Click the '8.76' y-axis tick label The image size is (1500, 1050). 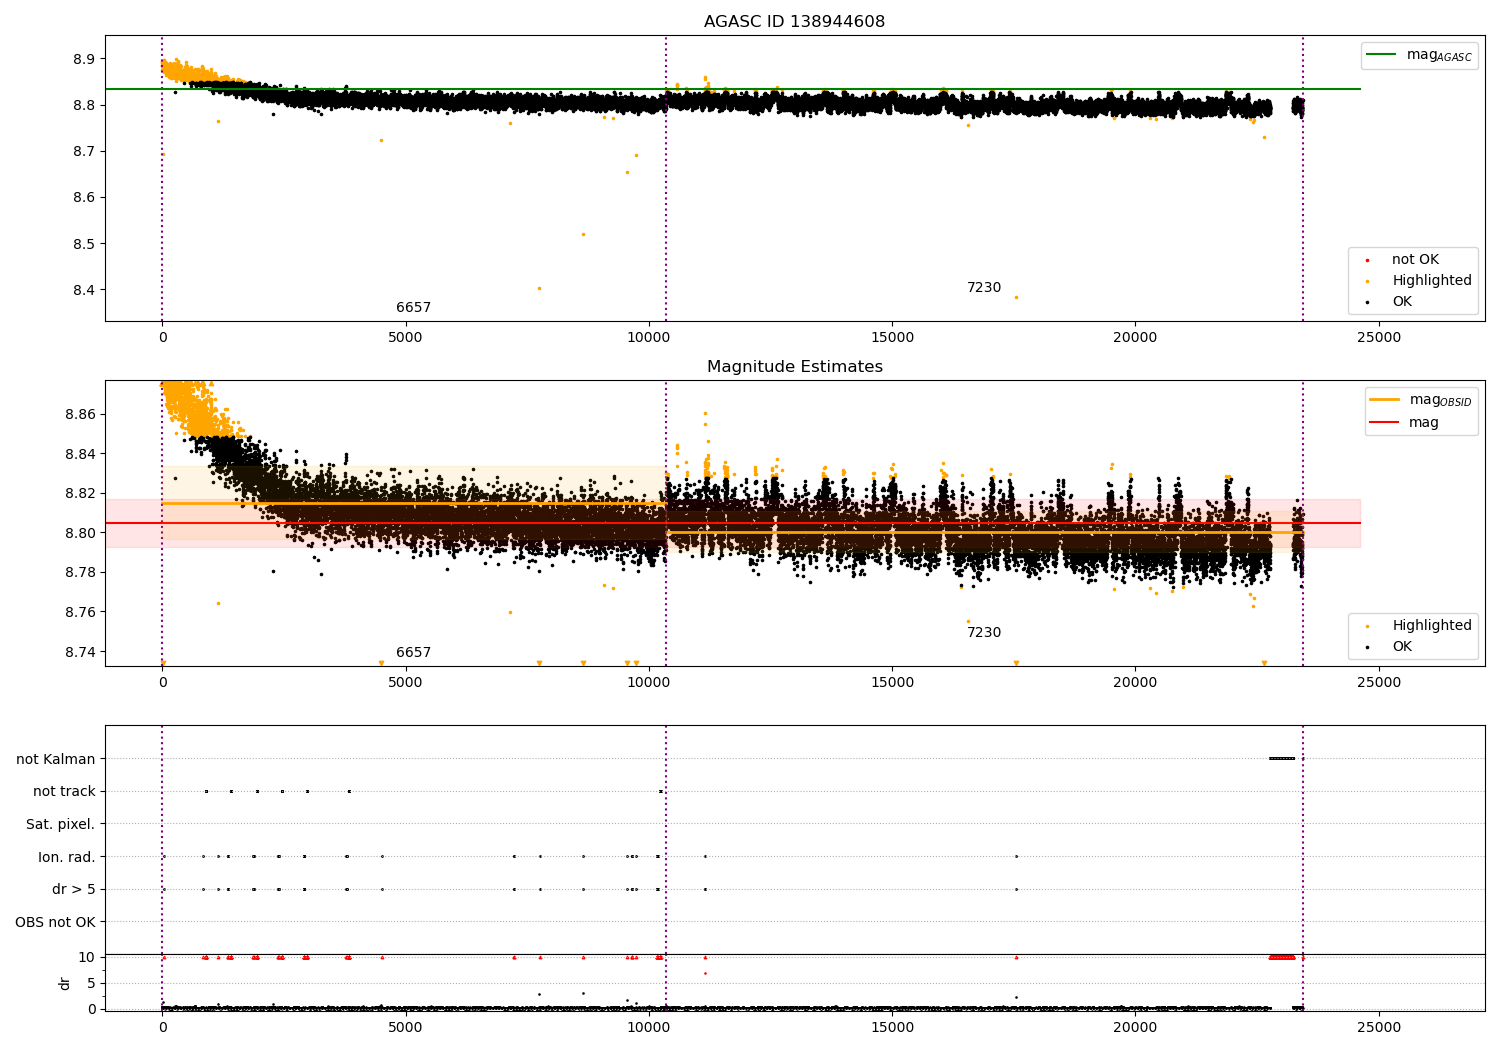[x=80, y=612]
